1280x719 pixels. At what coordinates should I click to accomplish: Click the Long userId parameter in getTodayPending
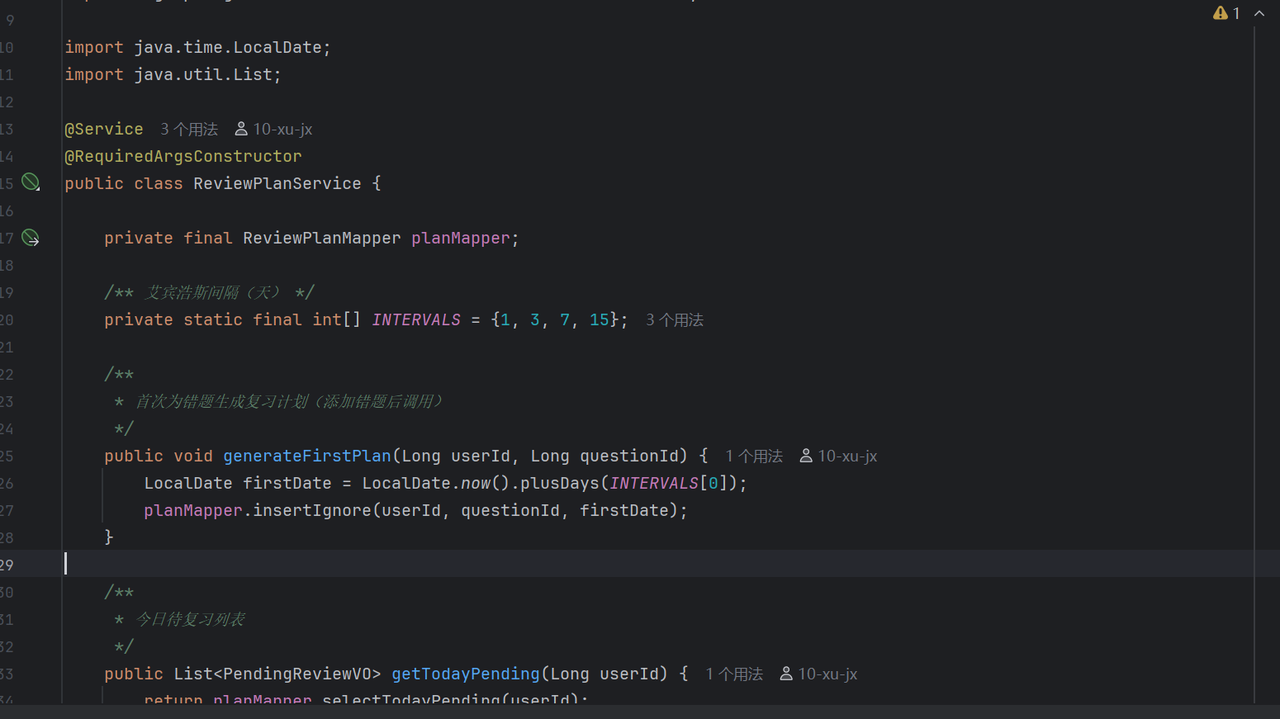609,674
